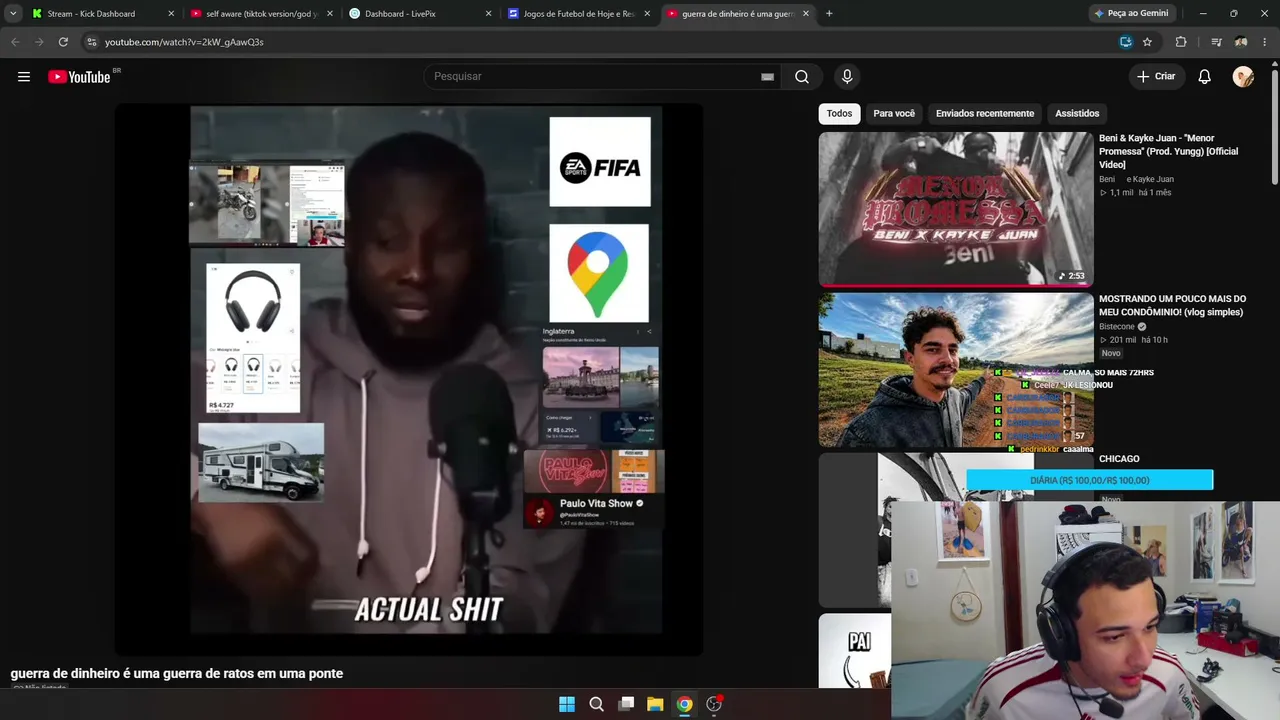Open the Chrome extensions puzzle icon
Screen dimensions: 1280x720
[1181, 42]
